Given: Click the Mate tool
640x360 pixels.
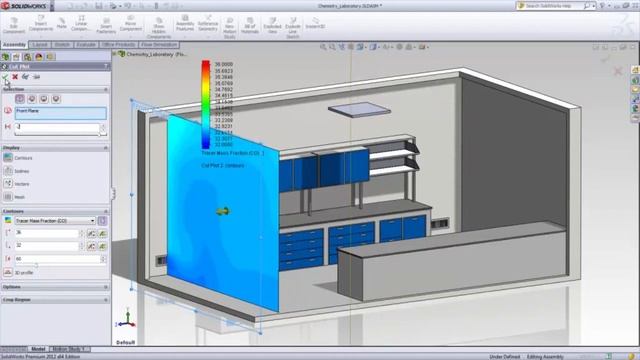Looking at the screenshot, I should (62, 23).
